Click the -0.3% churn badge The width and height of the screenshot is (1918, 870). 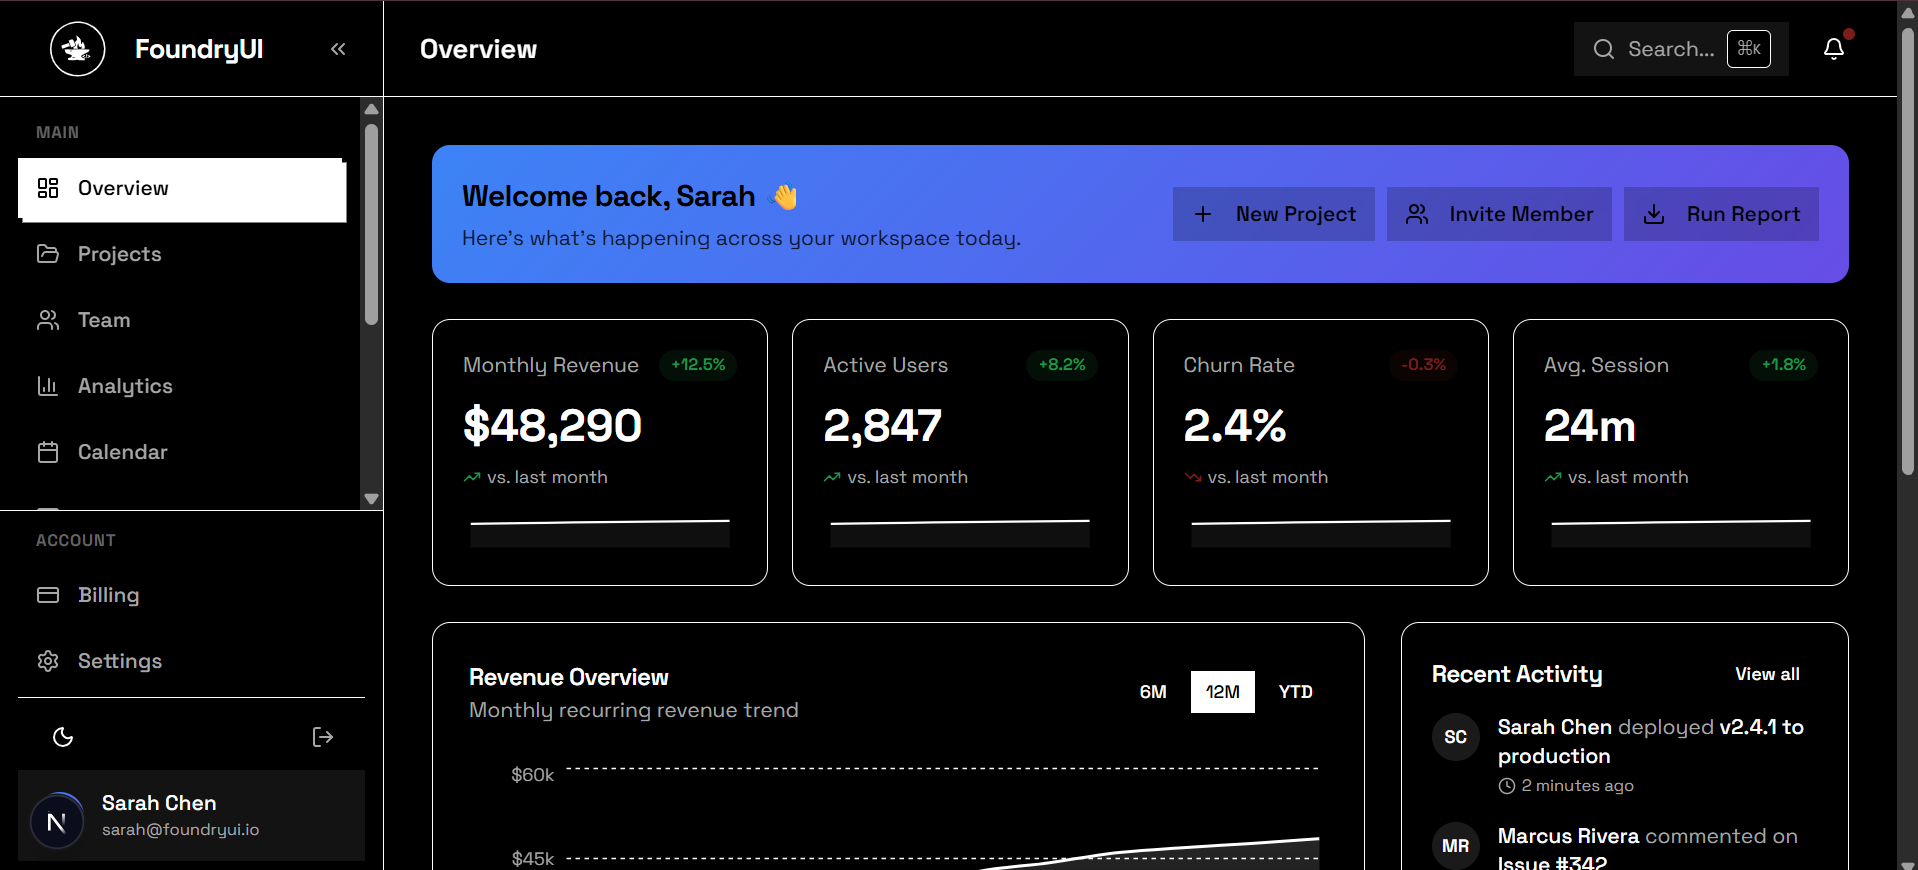1423,365
